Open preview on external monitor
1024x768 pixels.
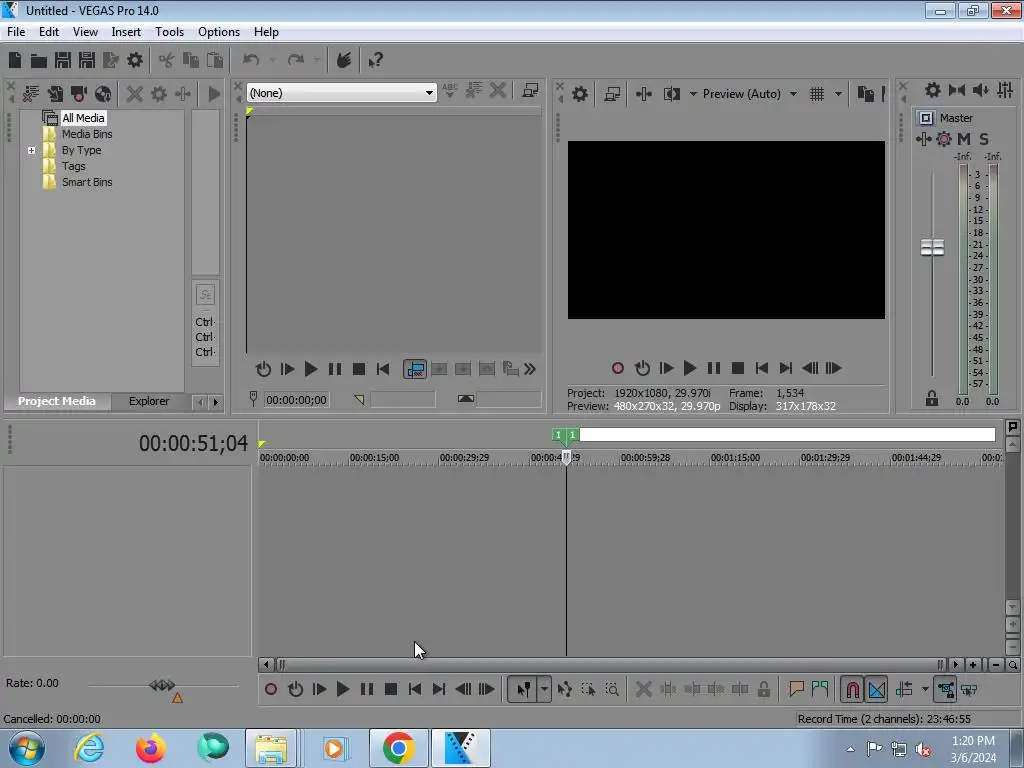(612, 94)
